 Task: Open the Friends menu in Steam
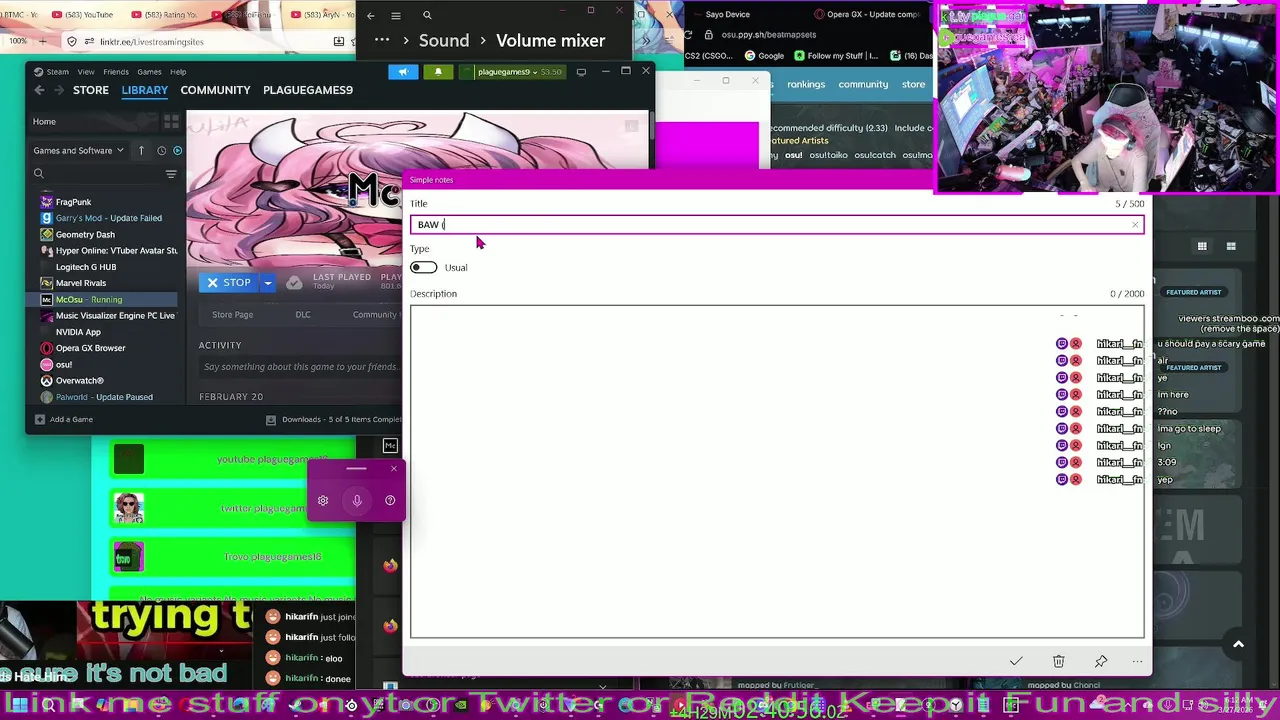point(115,72)
